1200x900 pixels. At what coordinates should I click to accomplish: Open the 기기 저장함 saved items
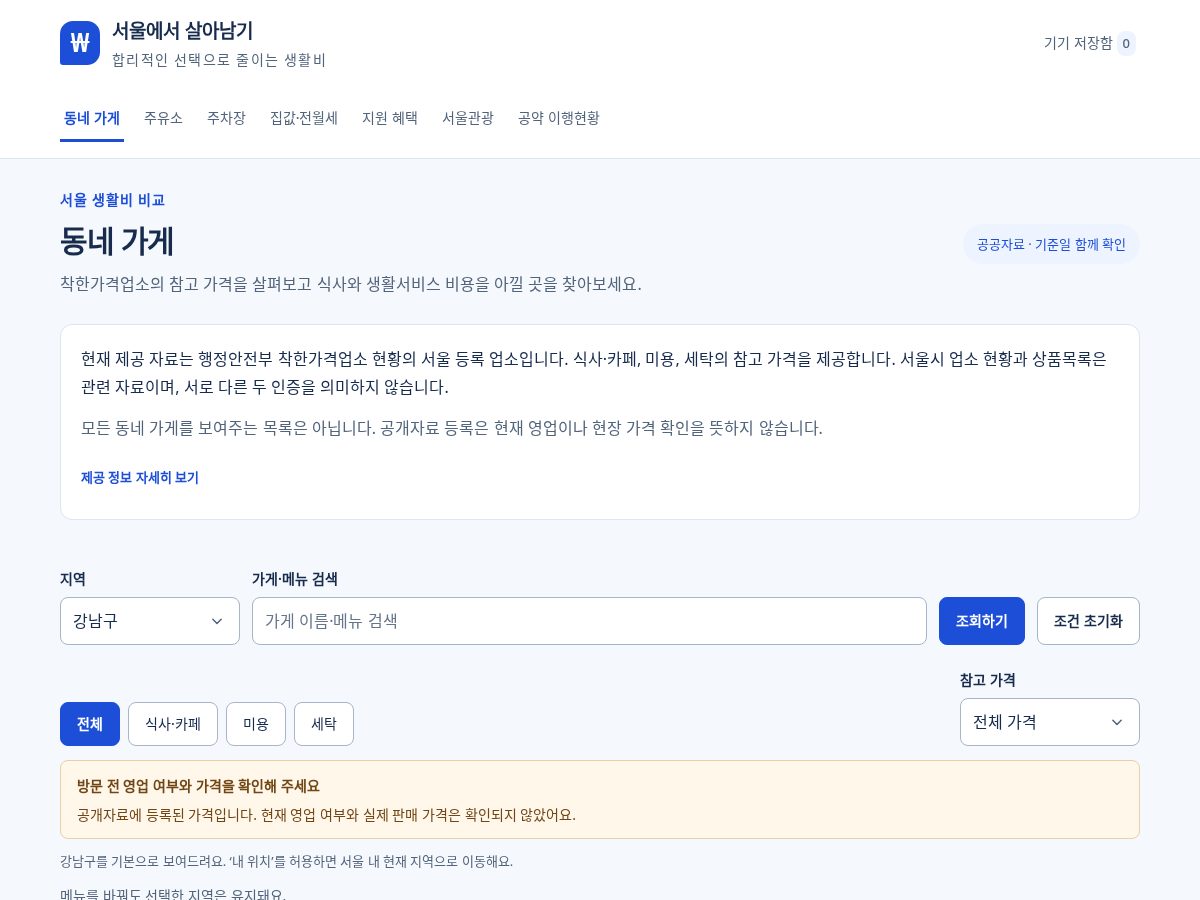tap(1089, 43)
